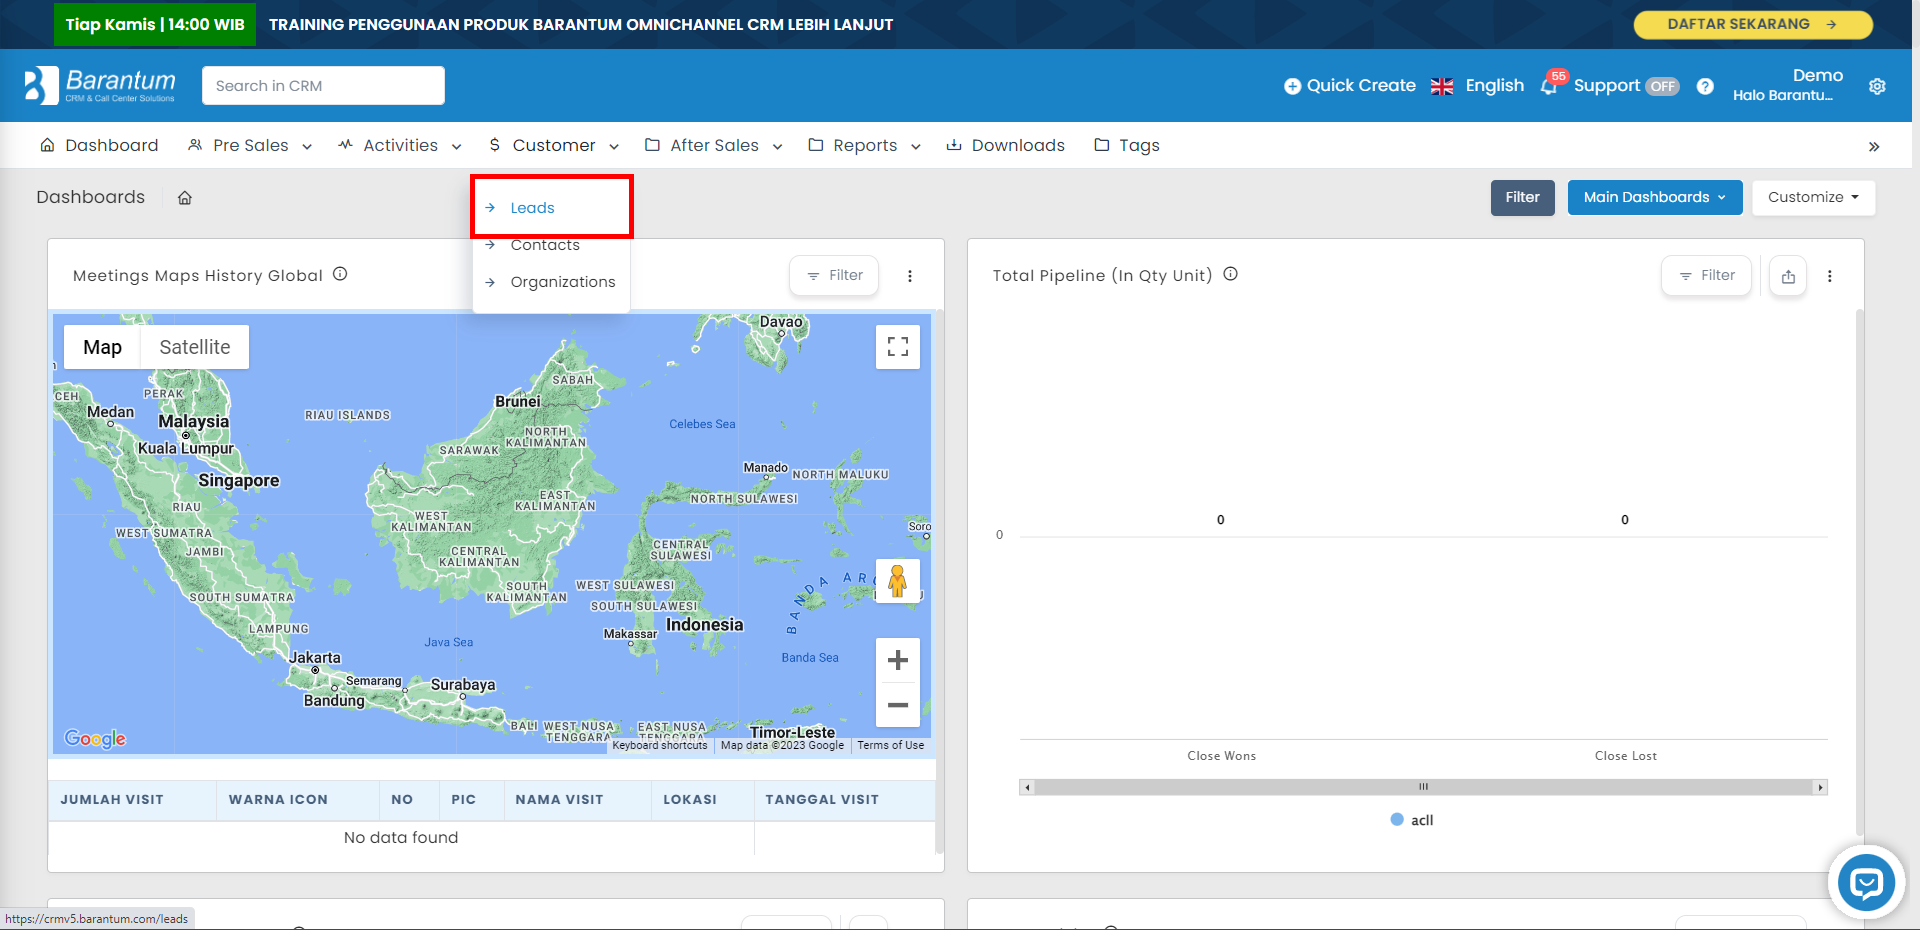Click the Dashboards home icon

tap(185, 198)
